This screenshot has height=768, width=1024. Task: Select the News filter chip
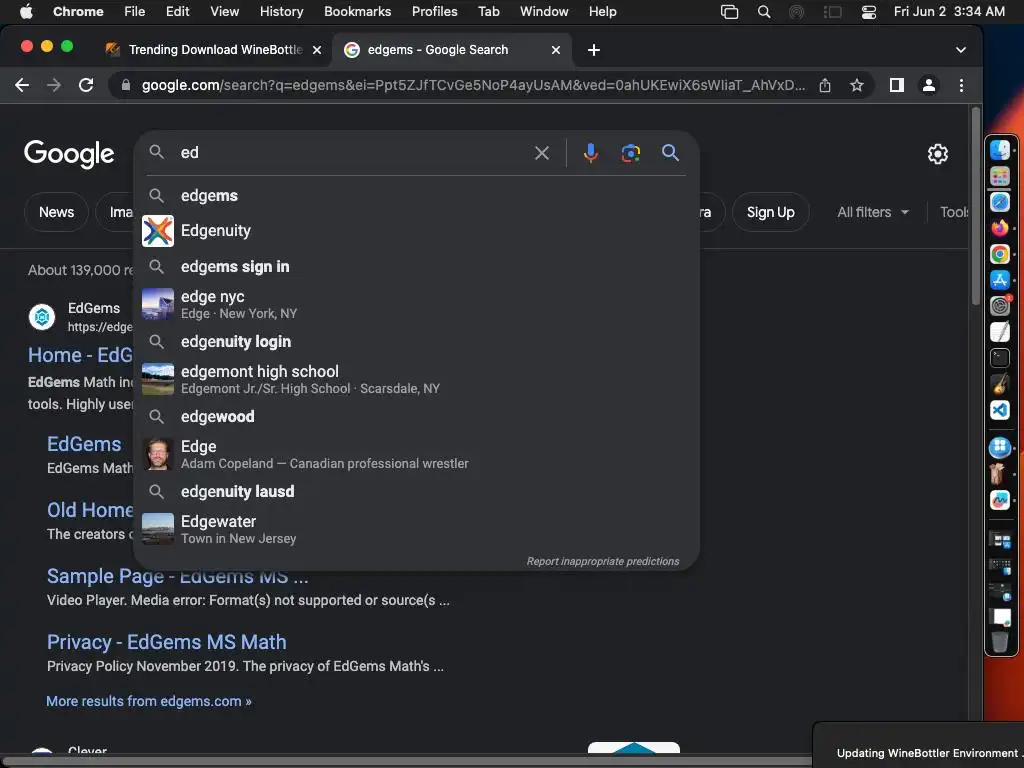coord(56,212)
